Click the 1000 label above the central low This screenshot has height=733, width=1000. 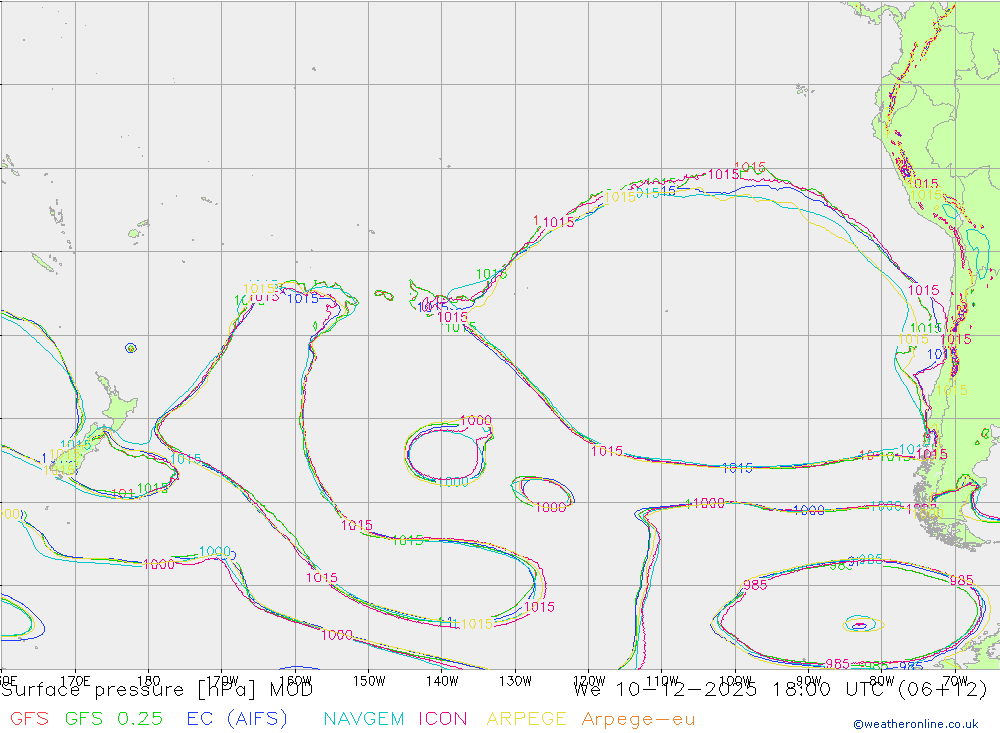coord(476,420)
